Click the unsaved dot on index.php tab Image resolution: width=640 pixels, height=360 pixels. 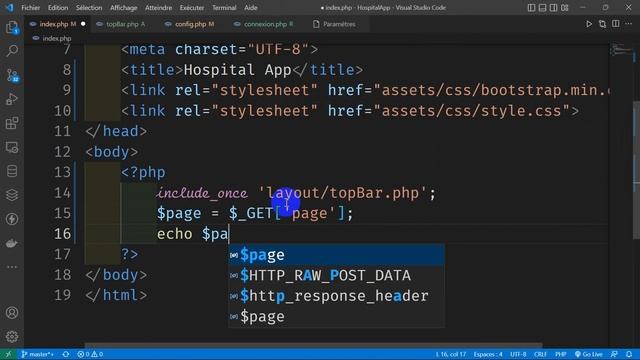pos(83,24)
